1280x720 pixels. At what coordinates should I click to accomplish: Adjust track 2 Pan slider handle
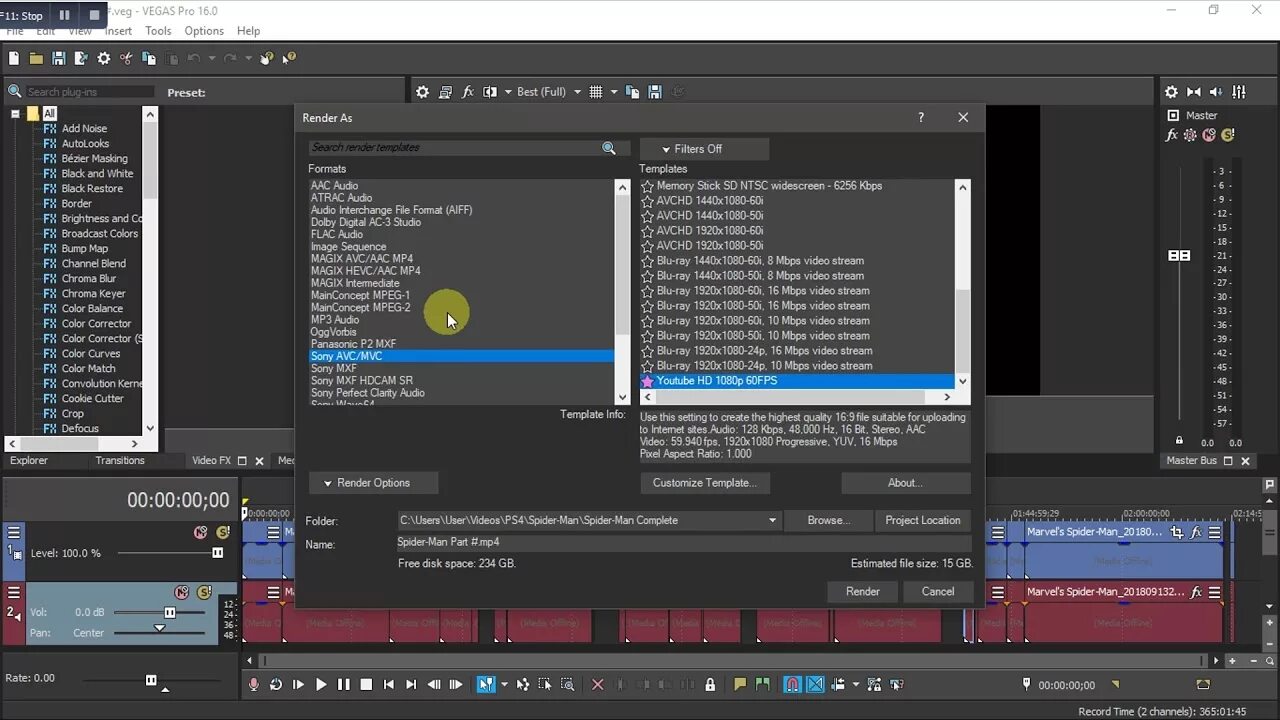coord(159,629)
